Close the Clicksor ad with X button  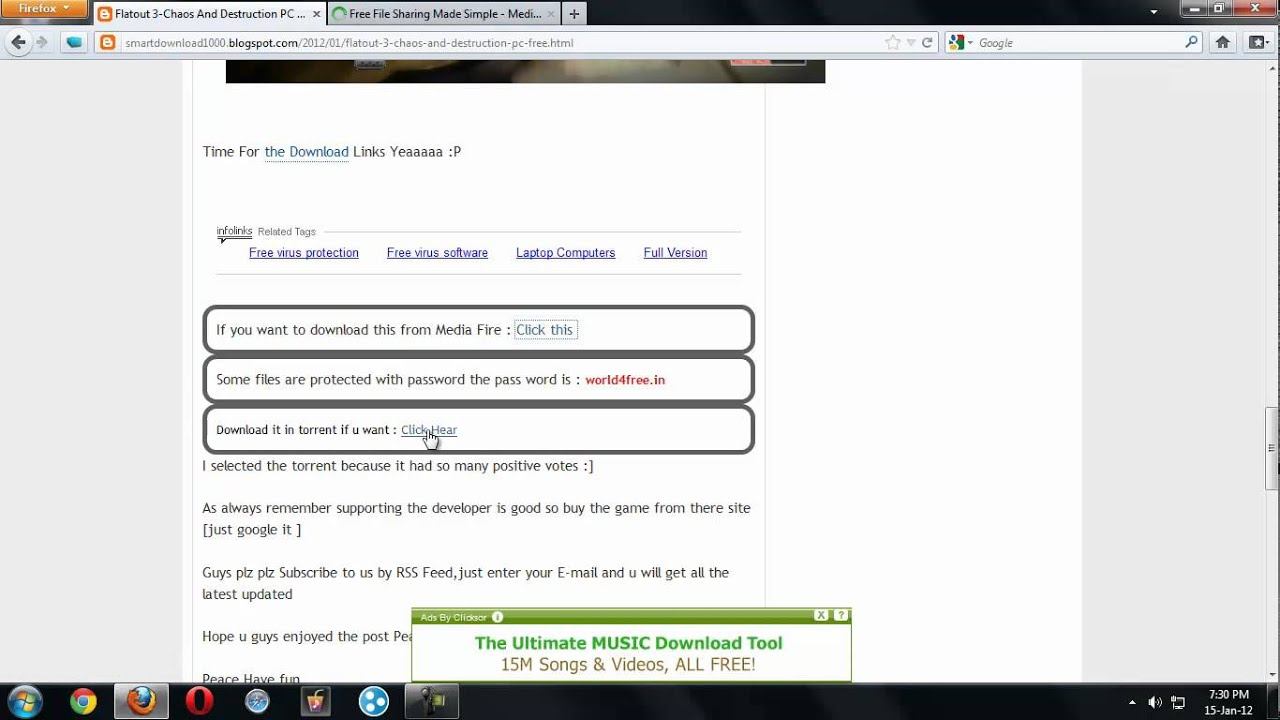(821, 616)
